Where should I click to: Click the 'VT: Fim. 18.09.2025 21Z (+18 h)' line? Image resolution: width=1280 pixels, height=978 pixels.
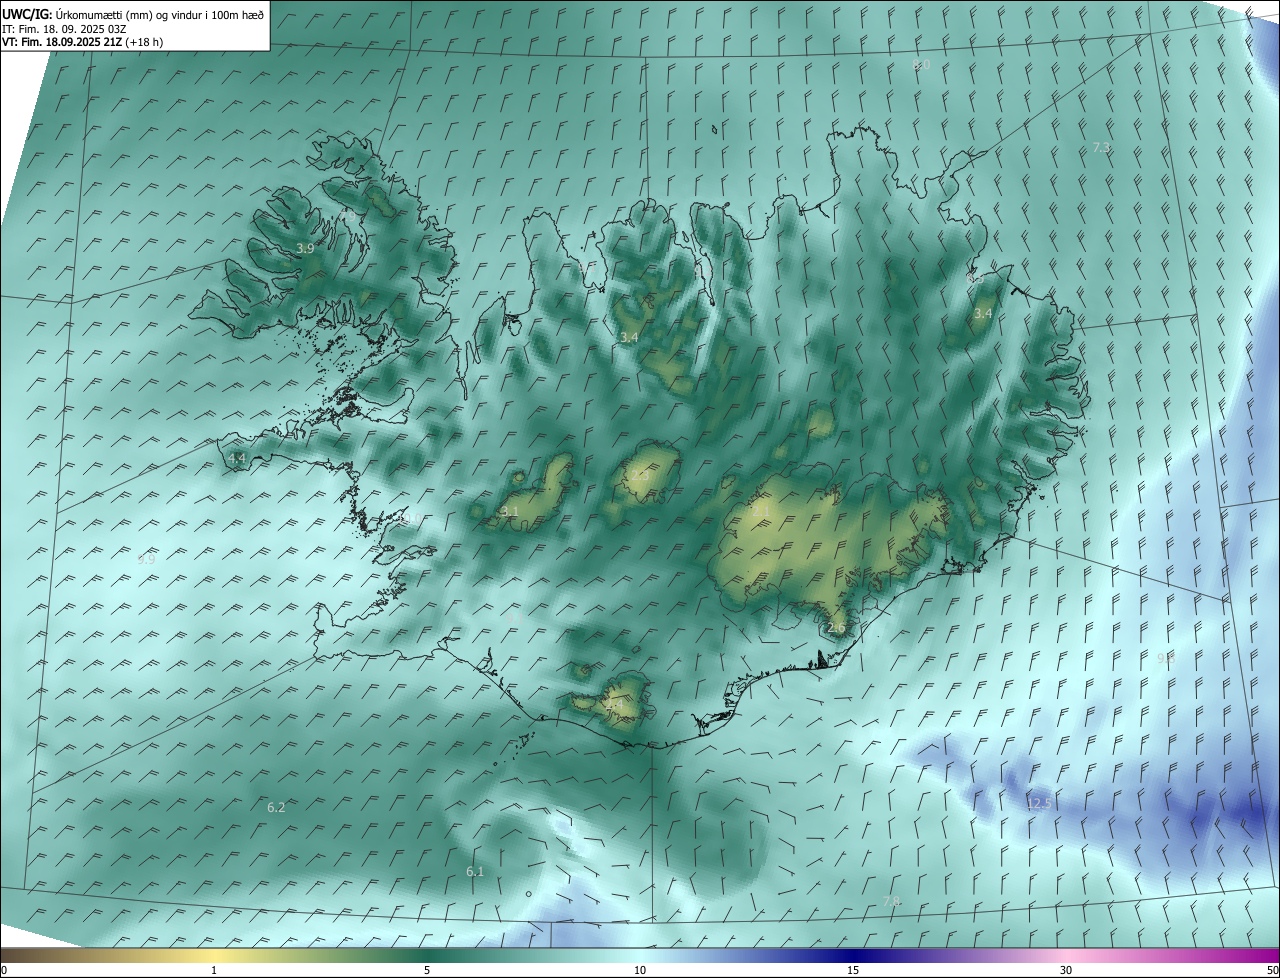coord(83,42)
